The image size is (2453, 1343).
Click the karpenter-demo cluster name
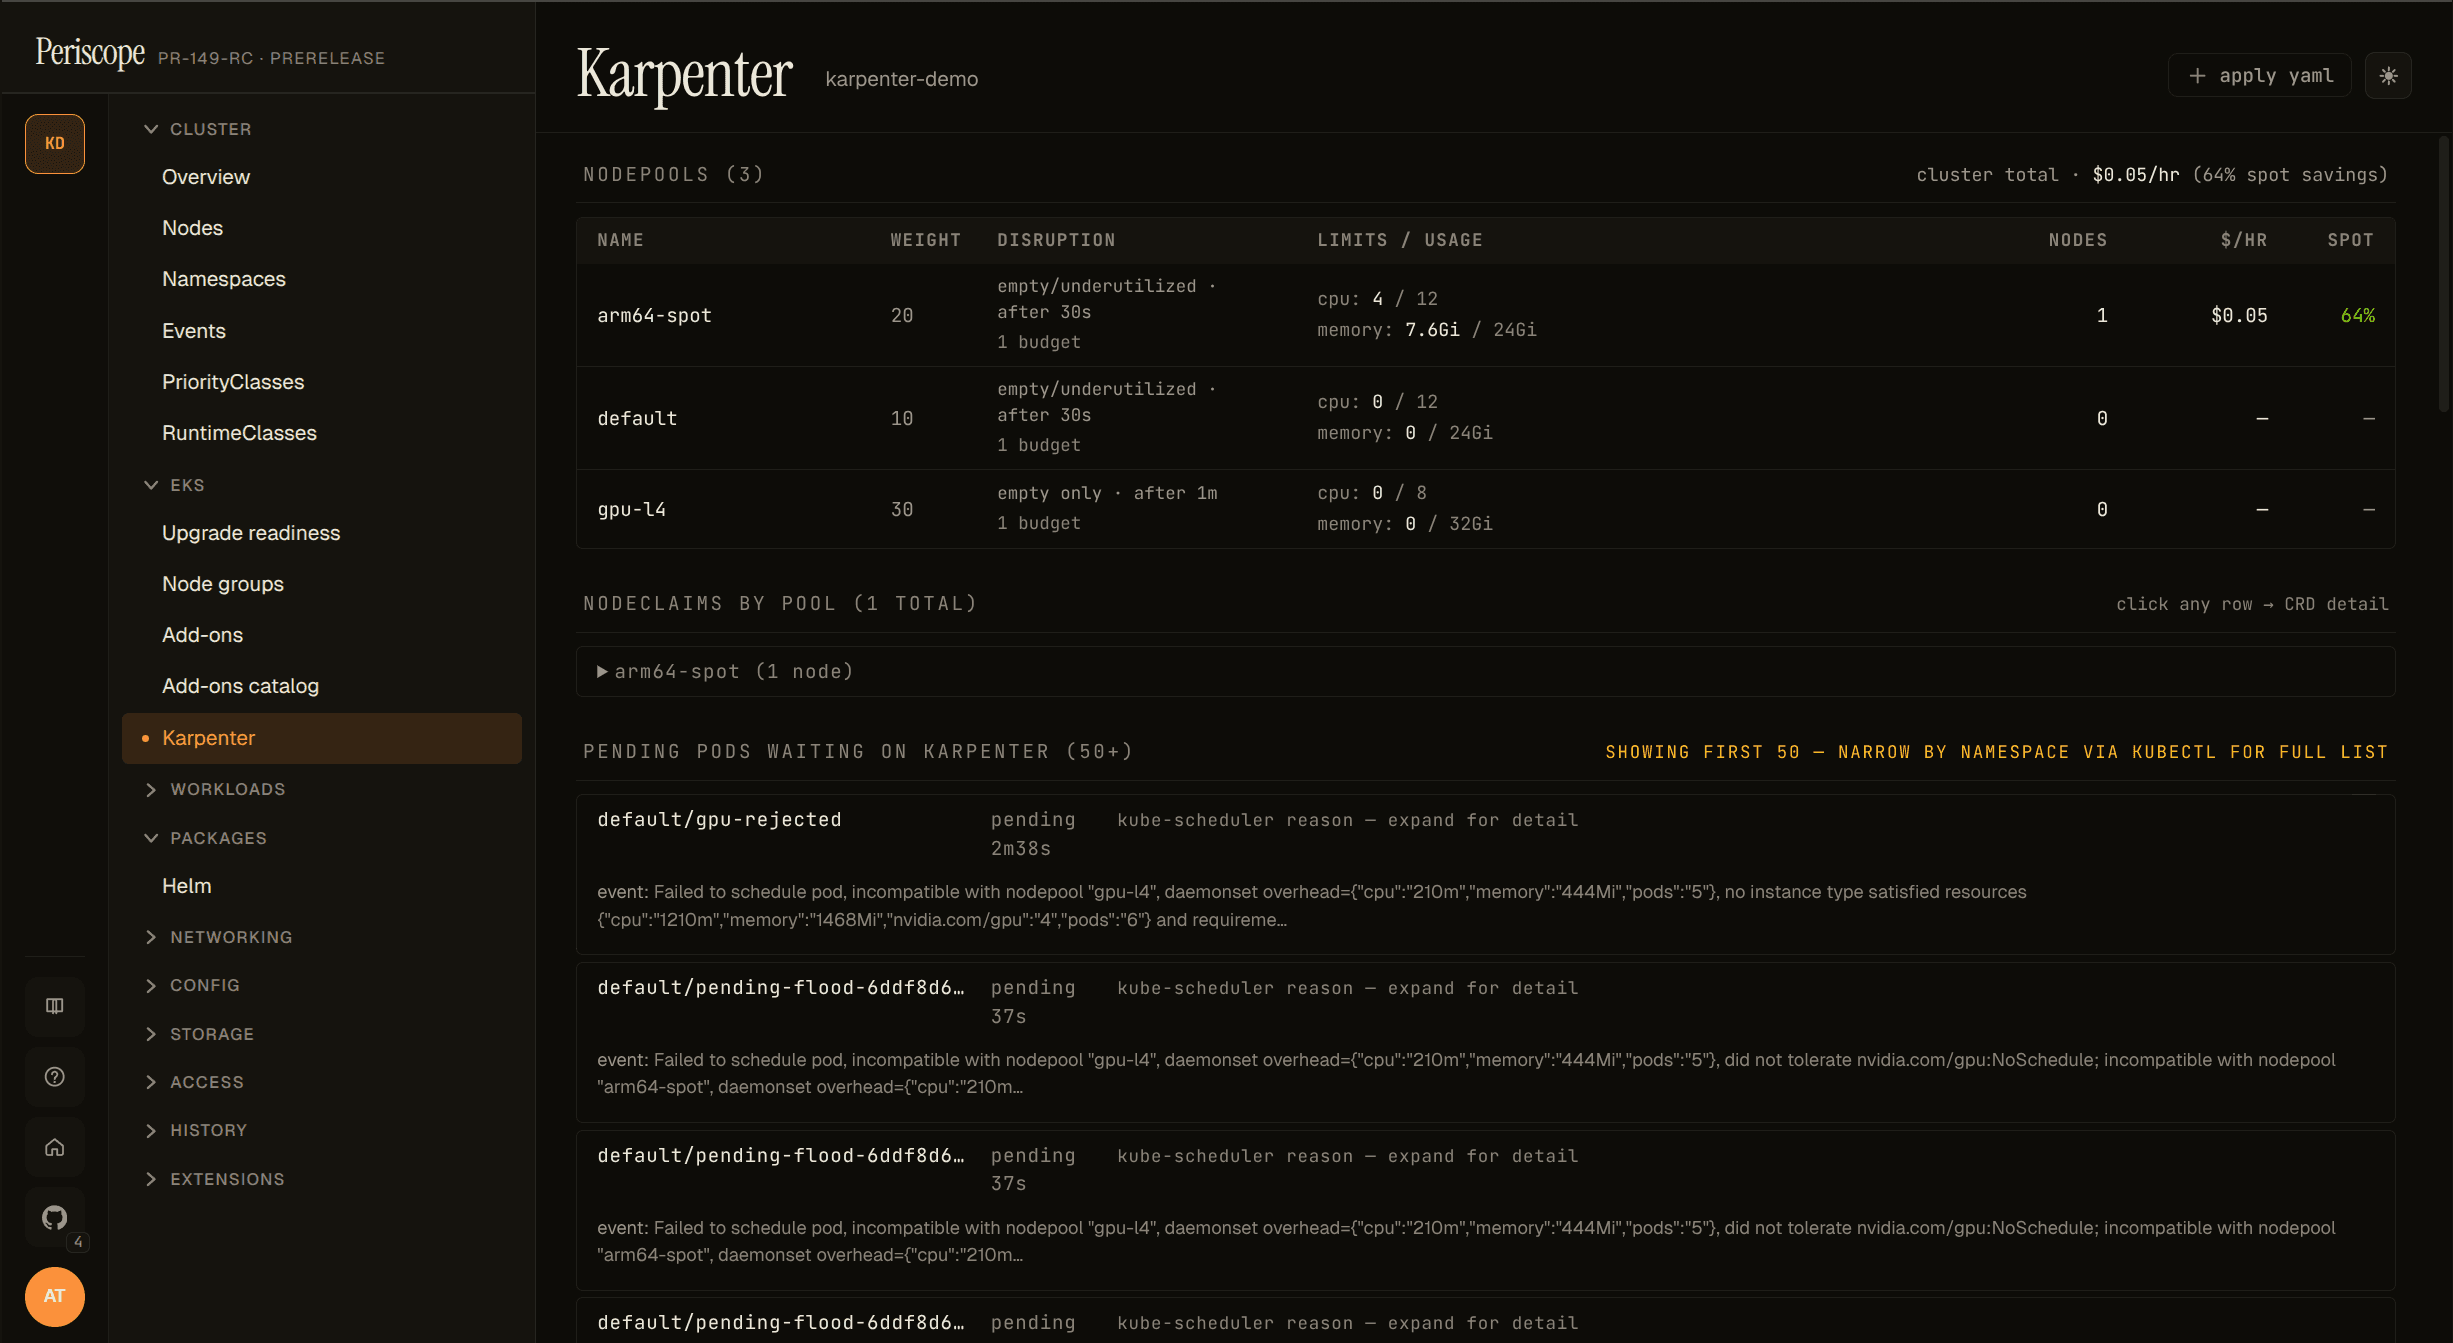[x=902, y=79]
